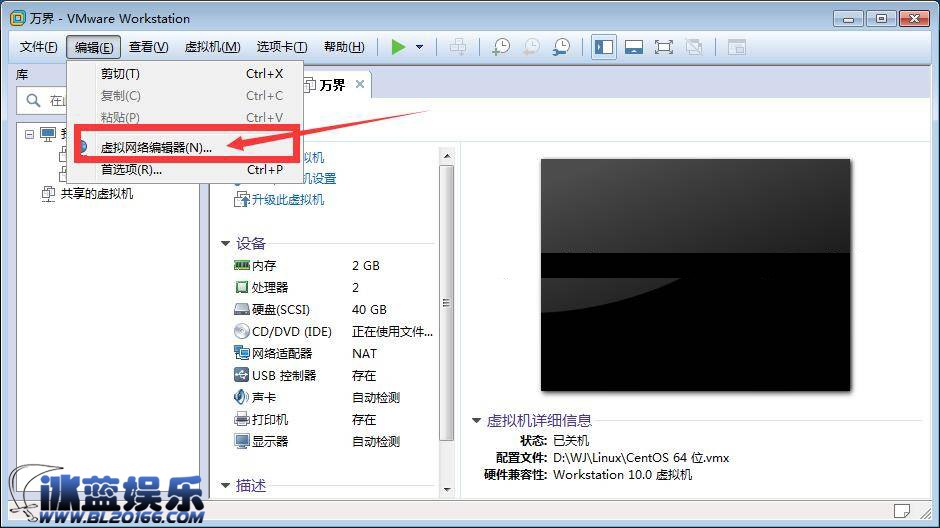Screen dimensions: 940x528
Task: Open the 查看(V) menu
Action: [148, 47]
